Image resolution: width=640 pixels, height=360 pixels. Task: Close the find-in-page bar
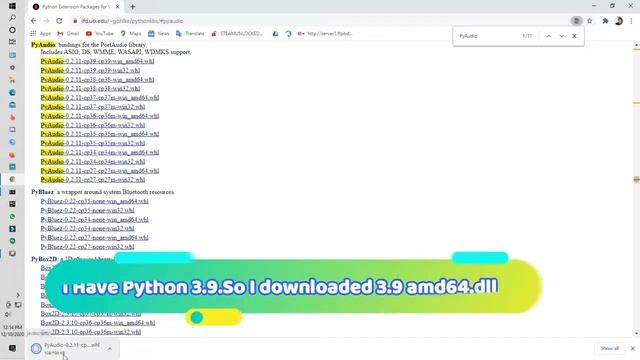click(x=574, y=36)
